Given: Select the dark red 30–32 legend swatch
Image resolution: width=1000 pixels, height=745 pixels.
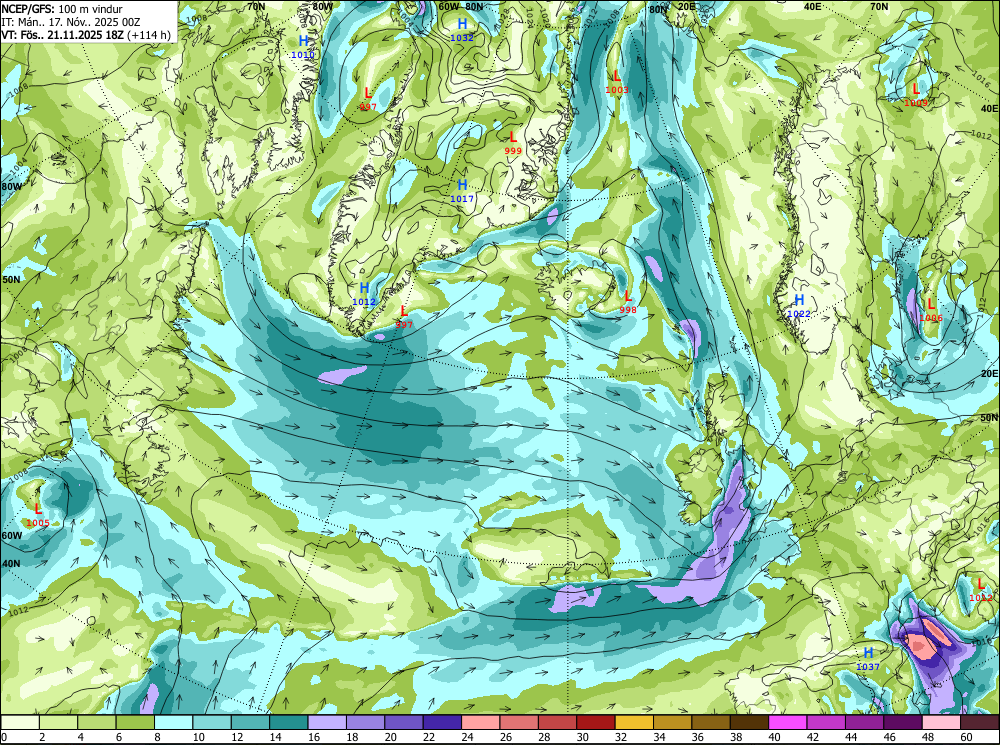Looking at the screenshot, I should pyautogui.click(x=596, y=722).
